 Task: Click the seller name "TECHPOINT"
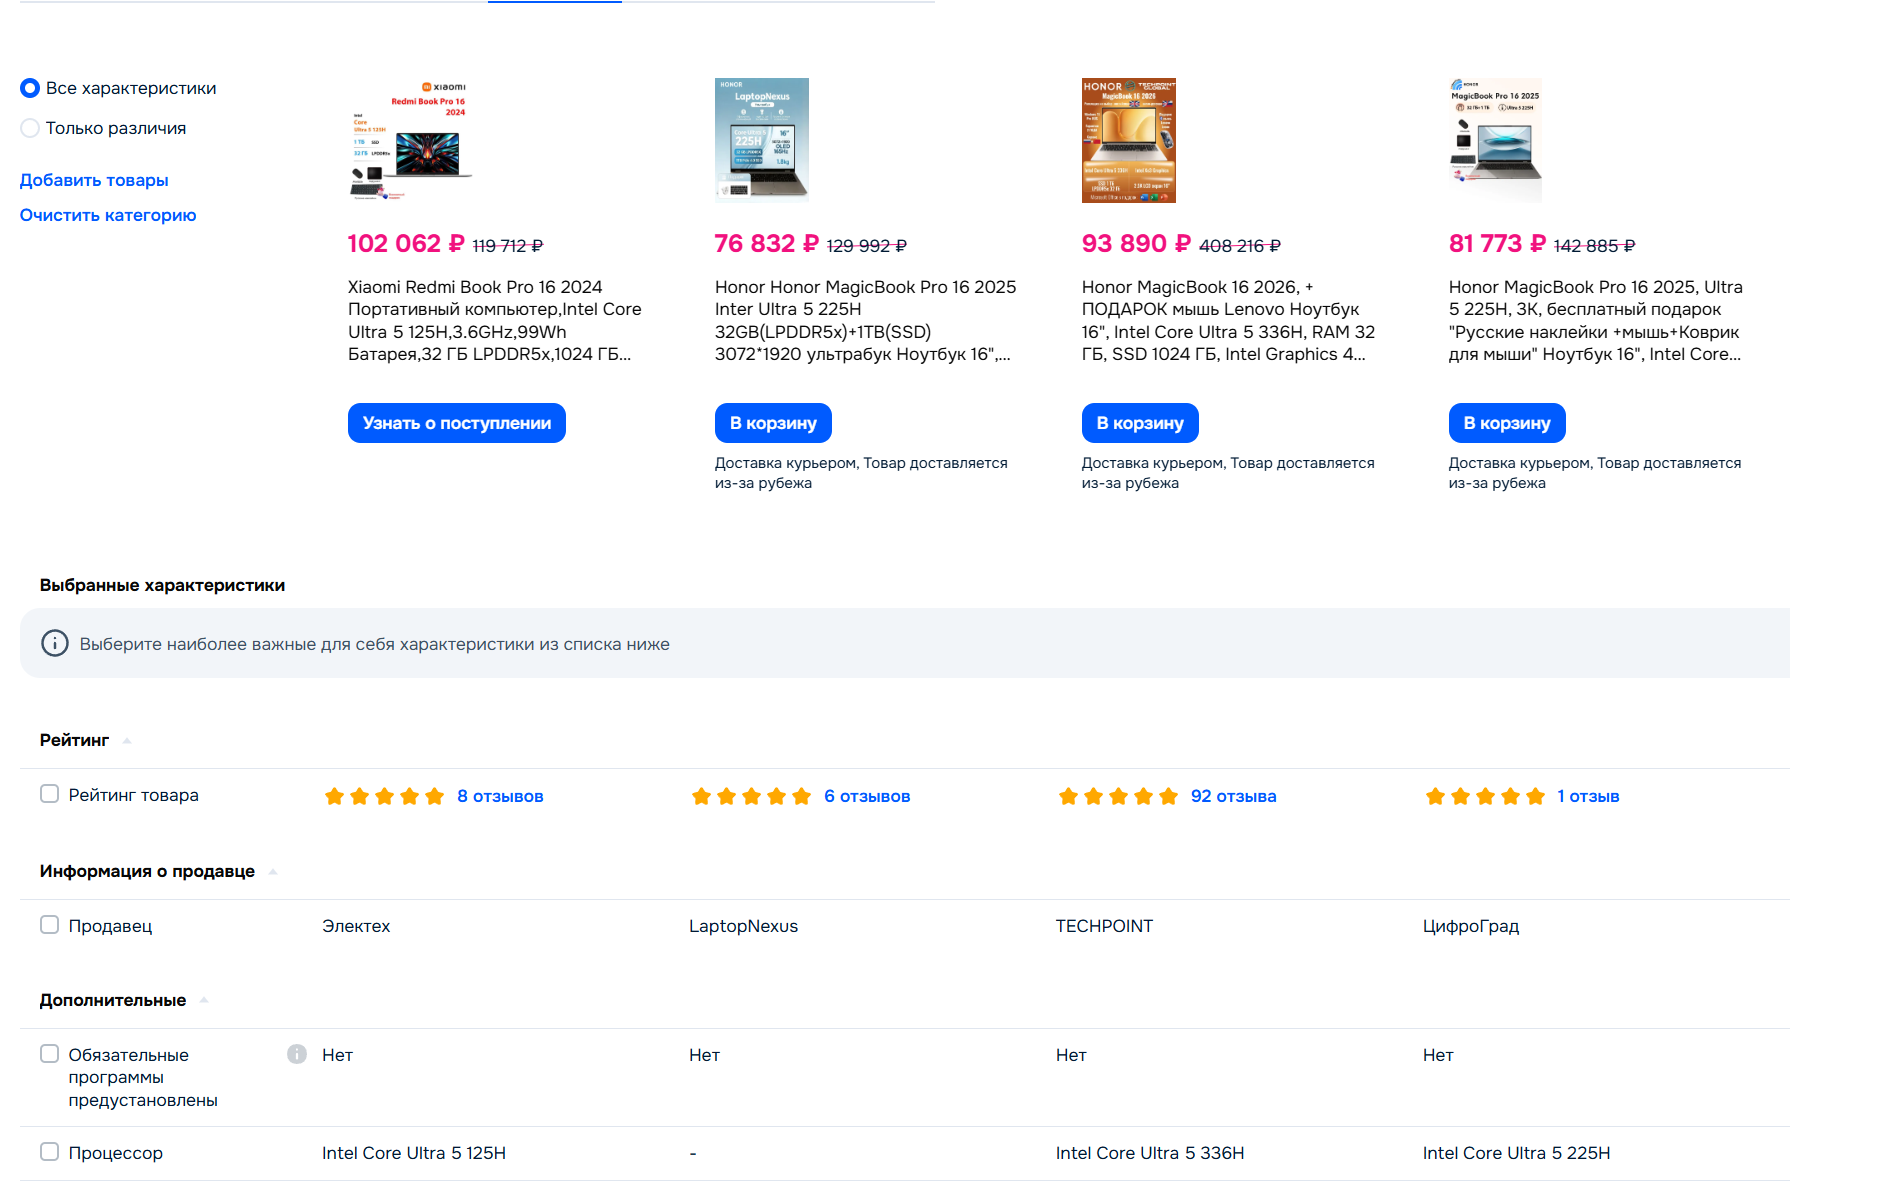(1104, 927)
